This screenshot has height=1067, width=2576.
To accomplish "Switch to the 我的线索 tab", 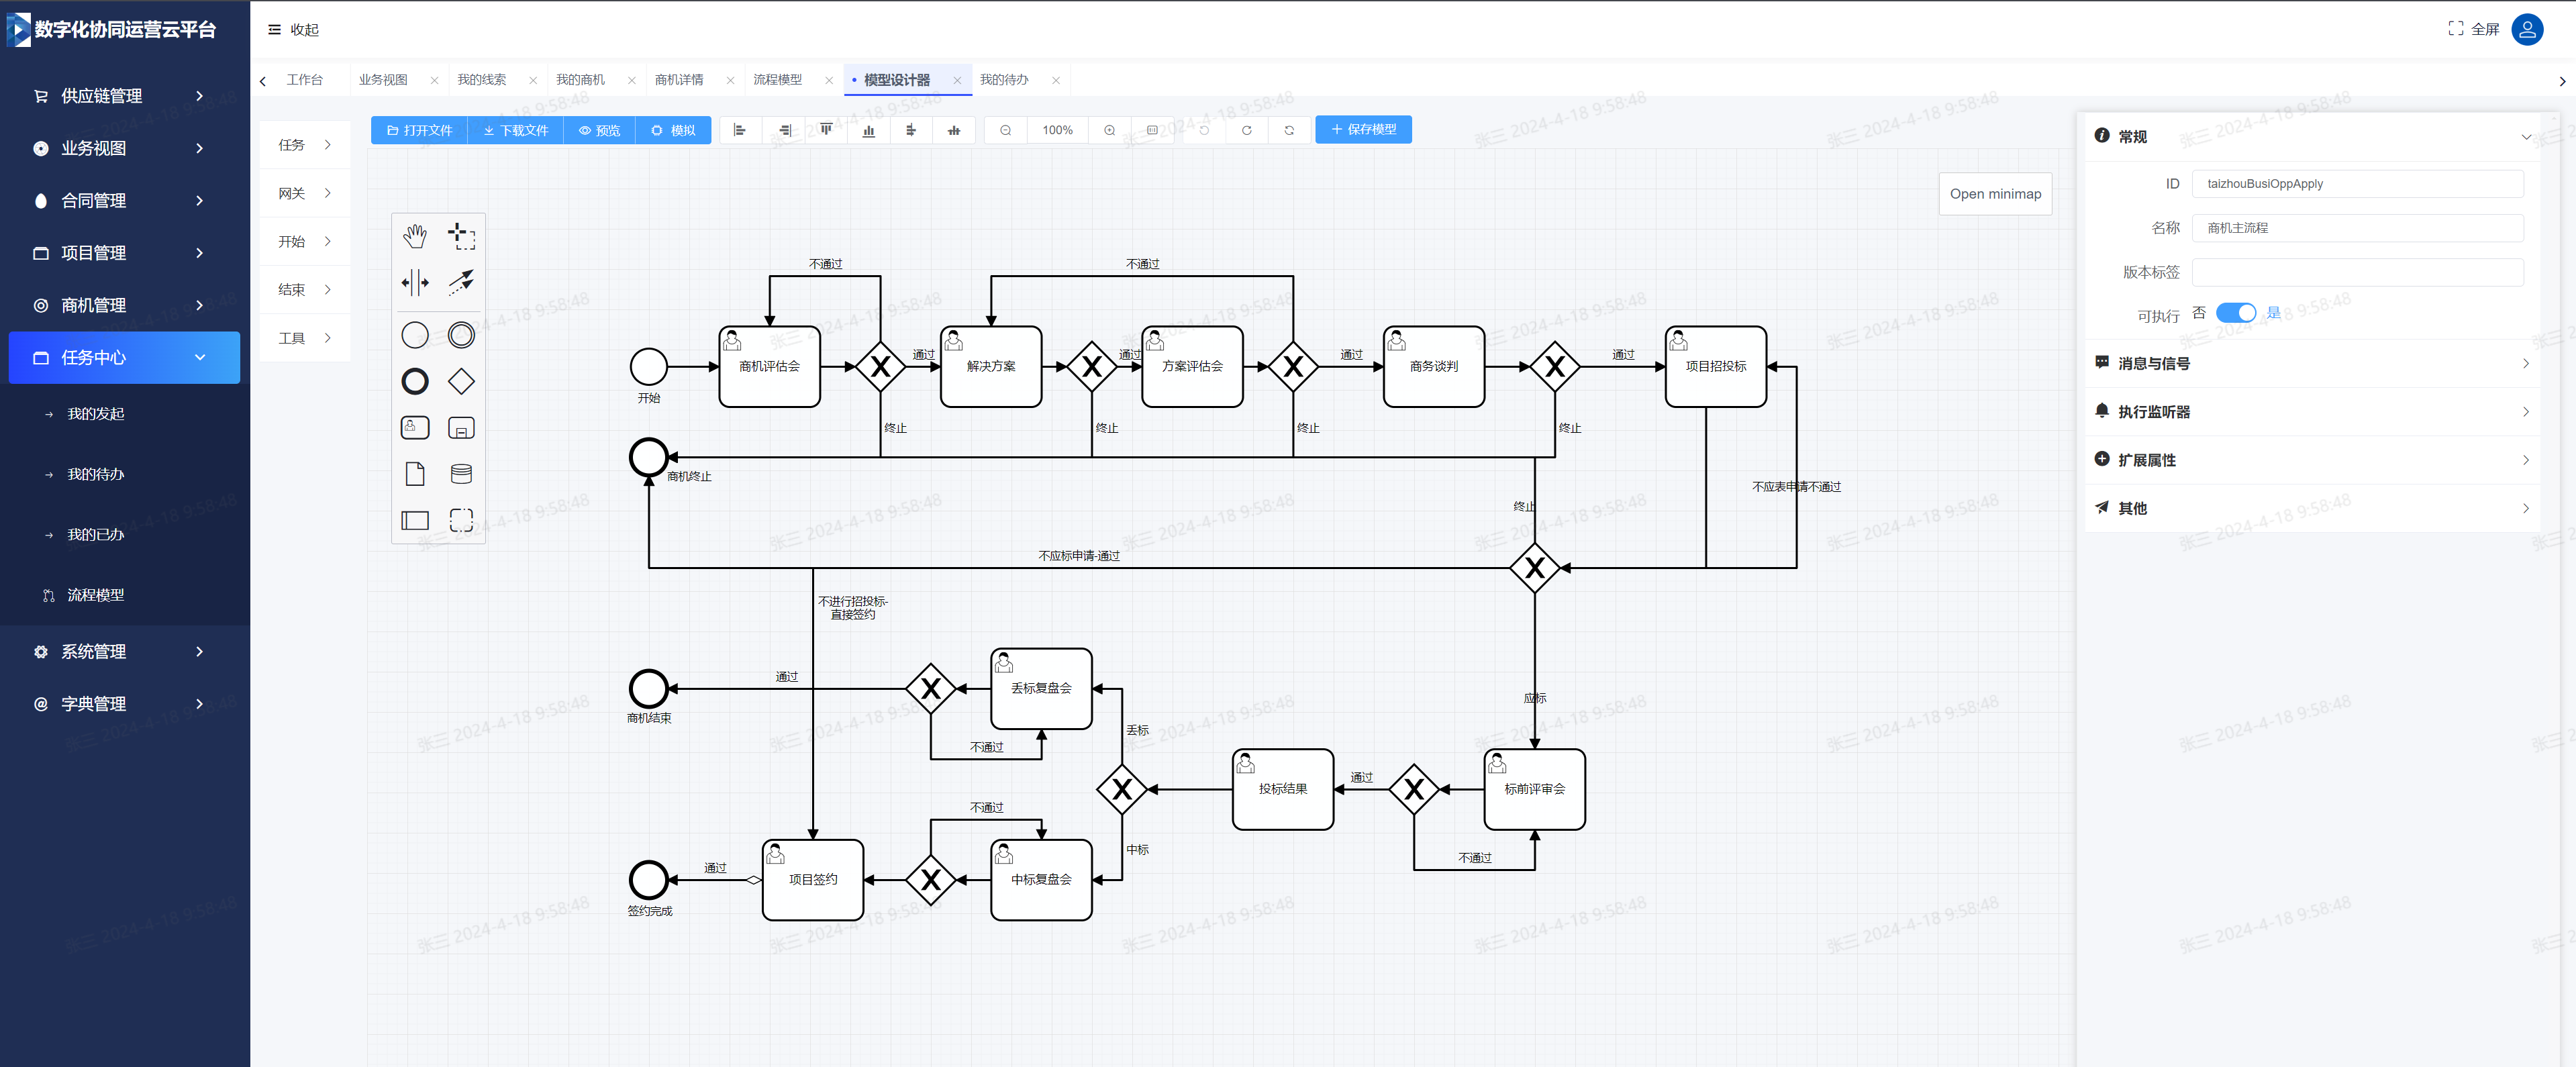I will click(x=481, y=80).
